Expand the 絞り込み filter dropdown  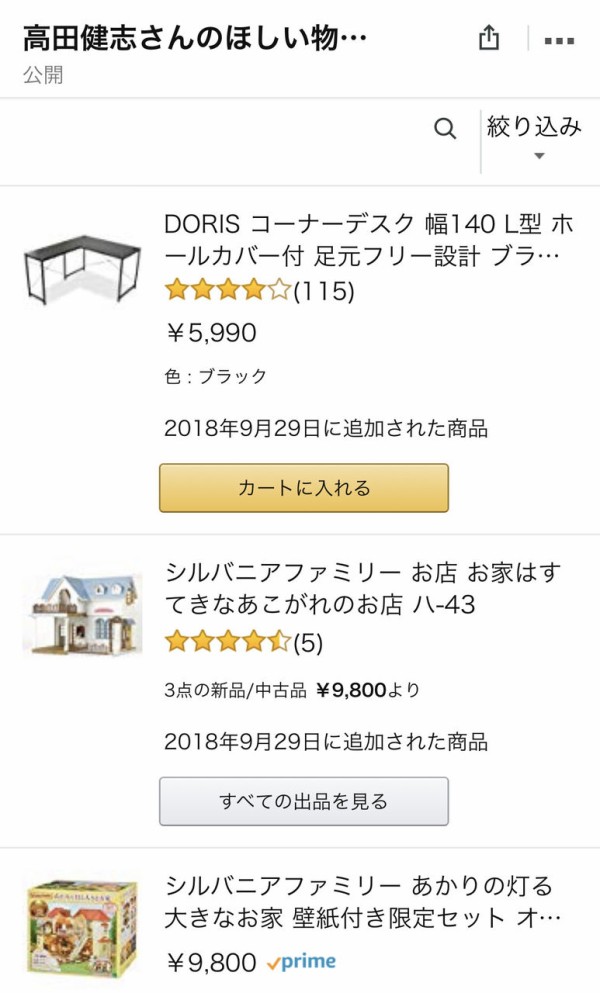point(534,138)
